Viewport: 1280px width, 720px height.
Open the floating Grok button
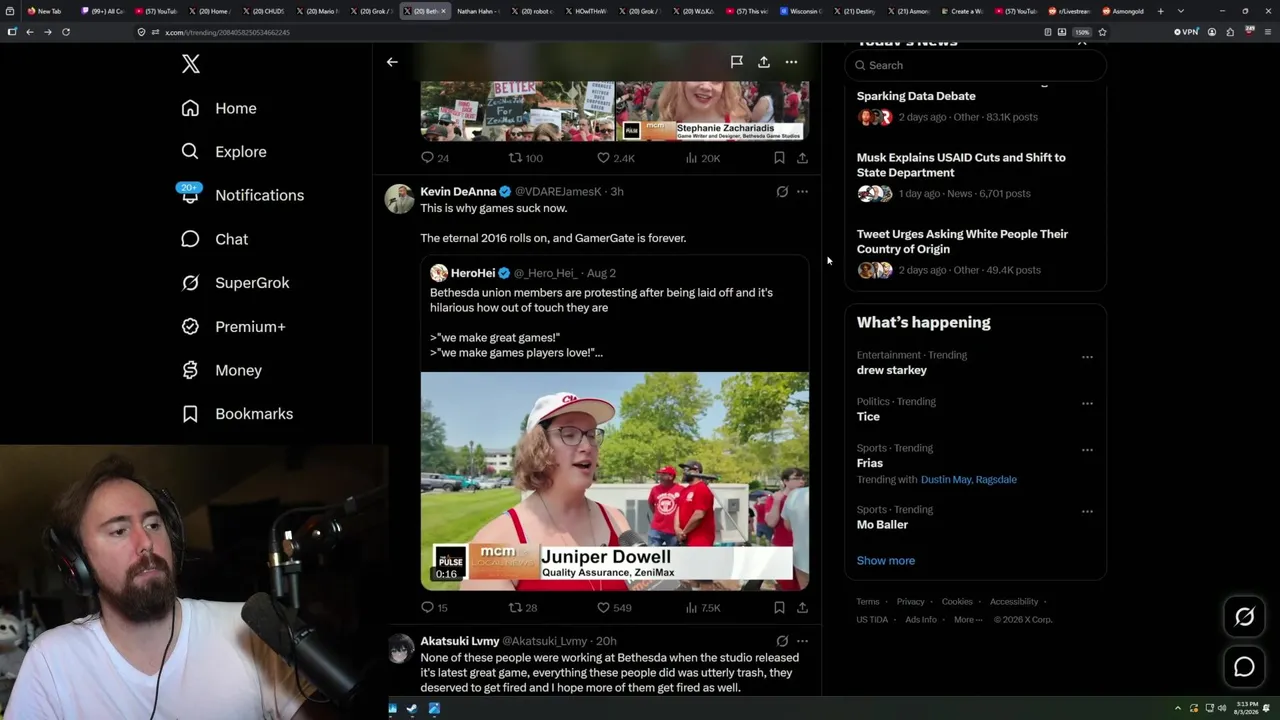pos(1244,617)
